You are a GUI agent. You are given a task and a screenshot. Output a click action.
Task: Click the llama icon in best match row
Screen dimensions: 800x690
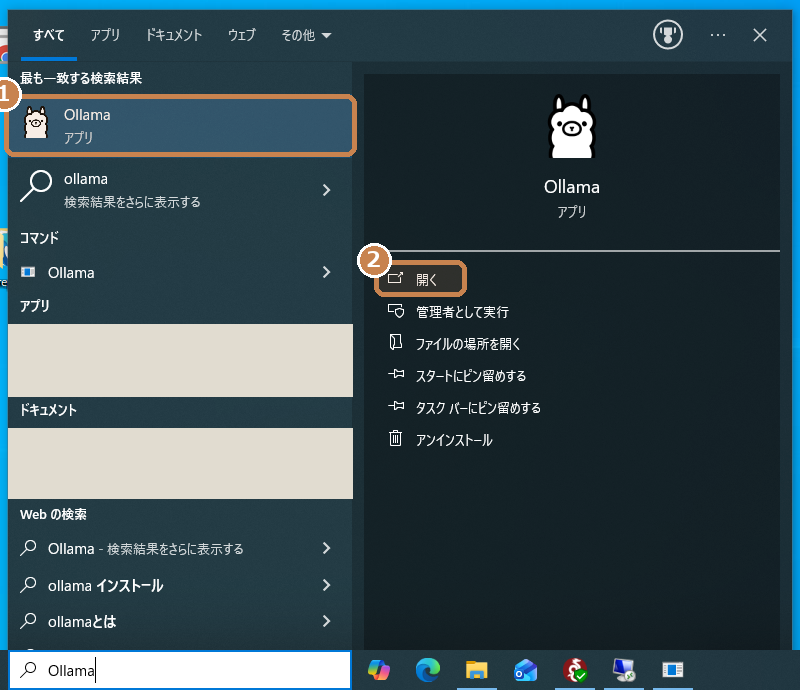[x=36, y=122]
